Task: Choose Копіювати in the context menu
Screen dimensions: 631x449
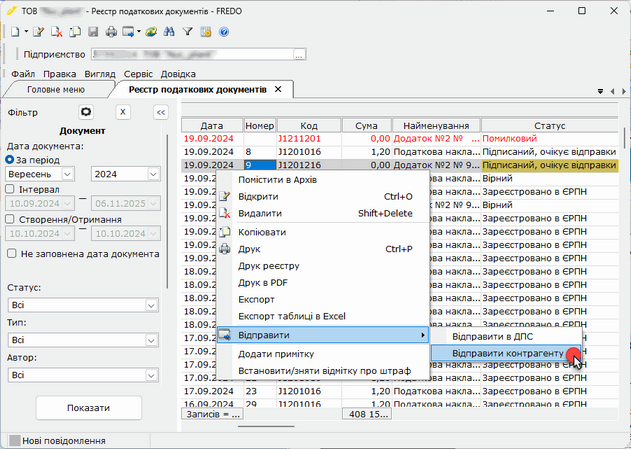Action: pyautogui.click(x=323, y=232)
